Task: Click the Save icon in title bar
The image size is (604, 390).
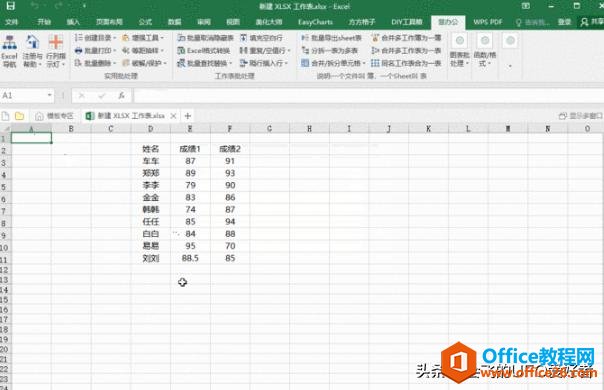Action: (x=10, y=6)
